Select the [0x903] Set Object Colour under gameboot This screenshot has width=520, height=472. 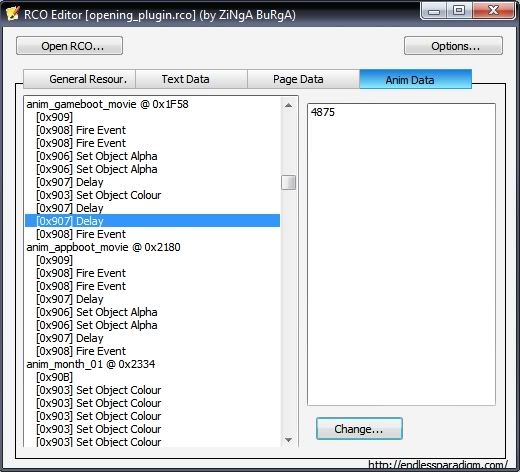pyautogui.click(x=99, y=195)
